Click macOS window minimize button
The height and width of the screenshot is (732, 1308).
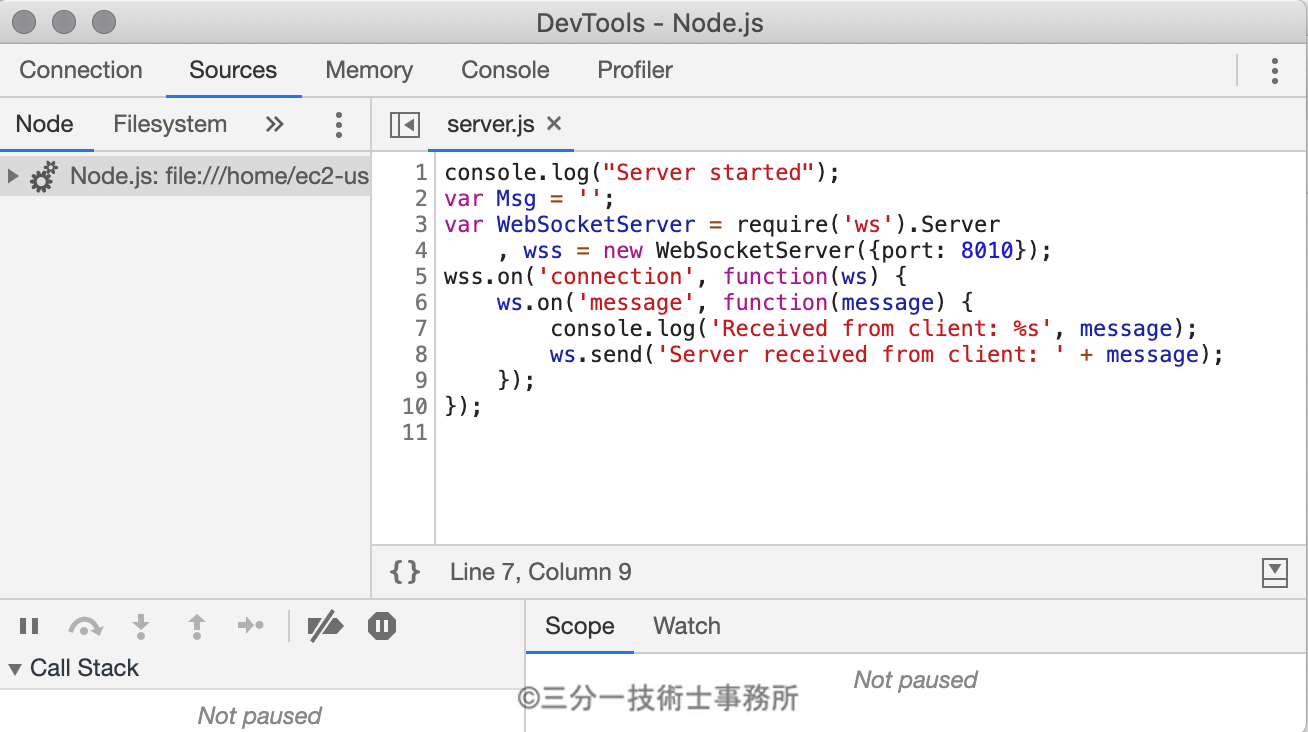(64, 21)
